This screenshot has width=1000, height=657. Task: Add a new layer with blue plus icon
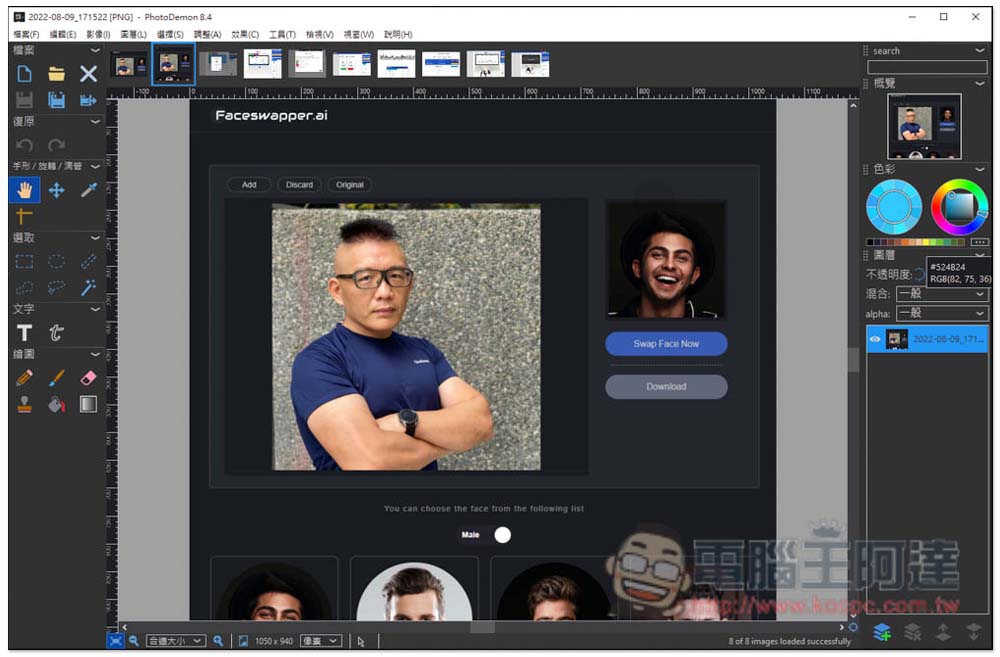tap(882, 632)
